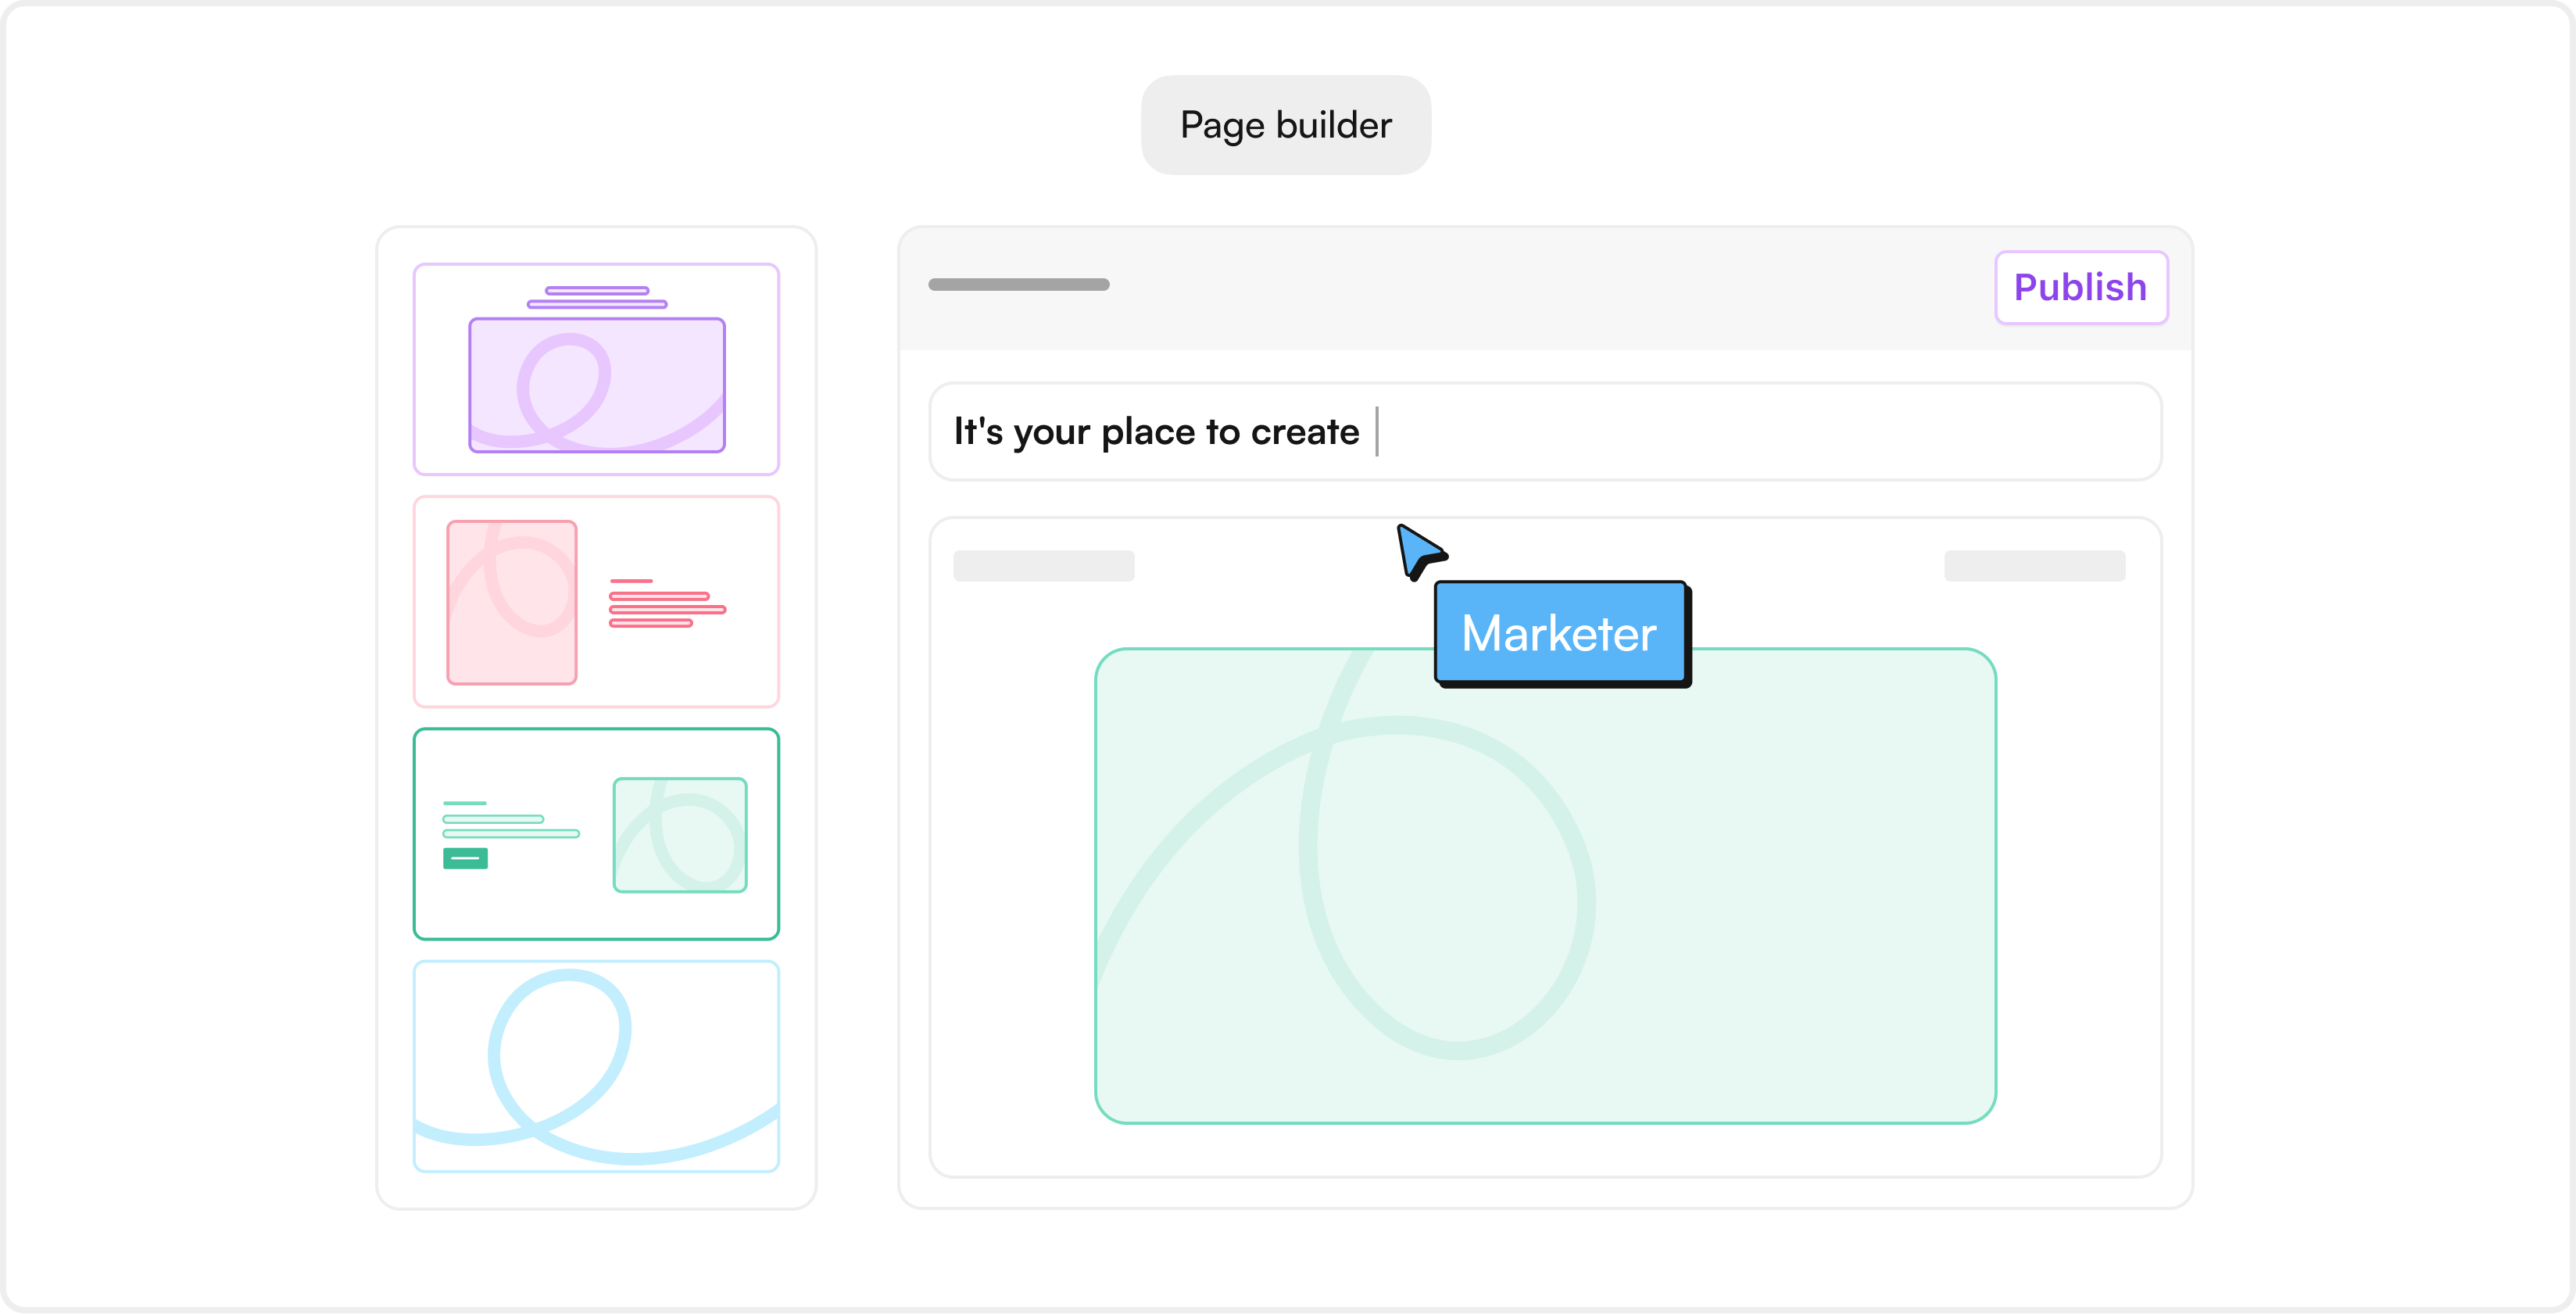This screenshot has height=1314, width=2576.
Task: Click the gray title bar placeholder top left
Action: click(x=1018, y=284)
